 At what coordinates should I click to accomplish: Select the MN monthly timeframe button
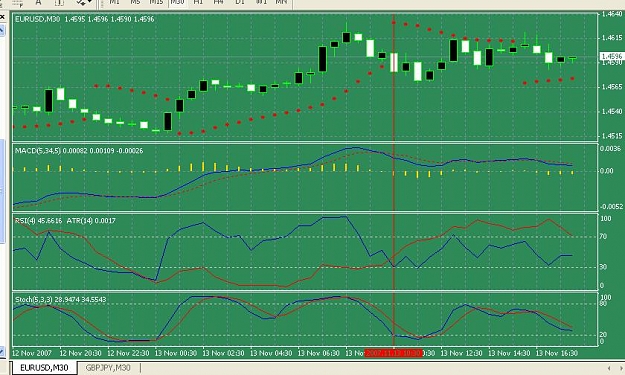click(x=281, y=2)
